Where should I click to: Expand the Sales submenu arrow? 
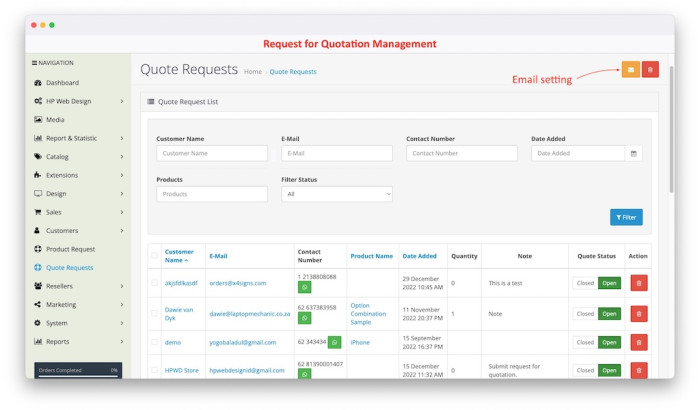121,212
